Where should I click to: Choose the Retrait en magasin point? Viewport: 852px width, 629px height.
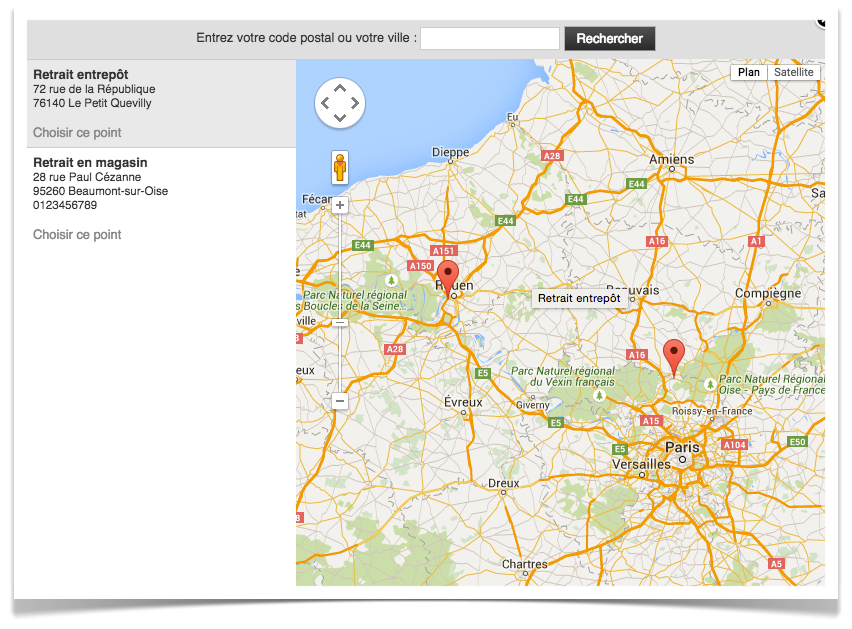77,235
